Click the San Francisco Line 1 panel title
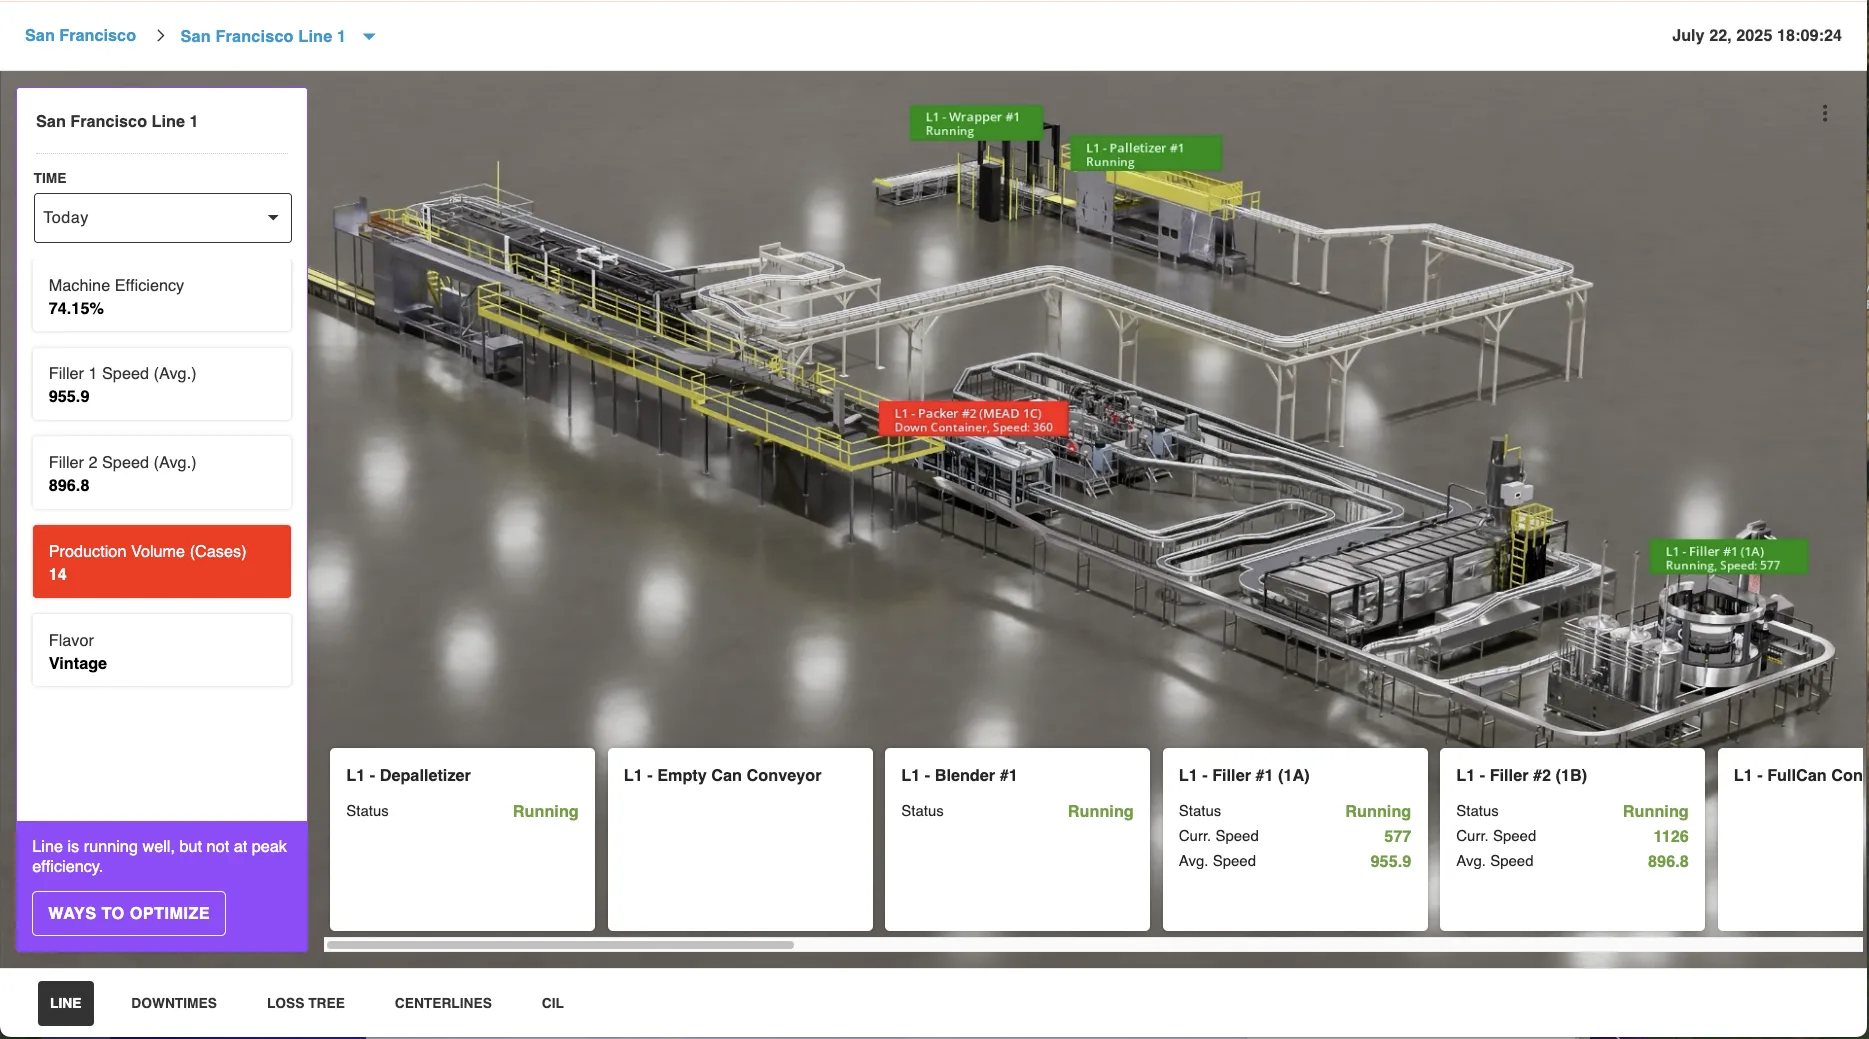Screen dimensions: 1869x1039 tap(116, 121)
